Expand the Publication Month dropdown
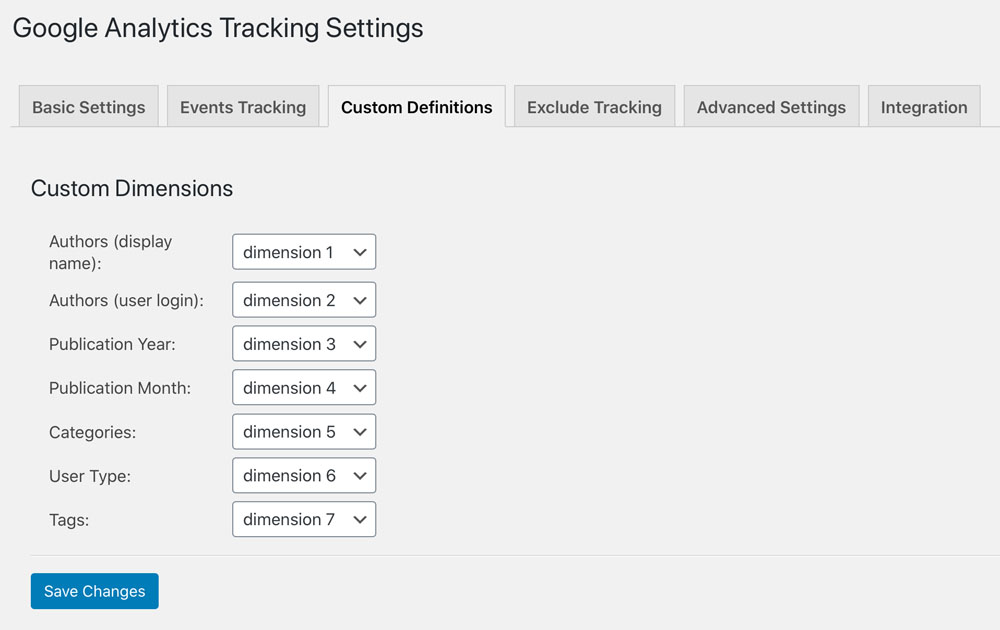1000x630 pixels. coord(304,388)
